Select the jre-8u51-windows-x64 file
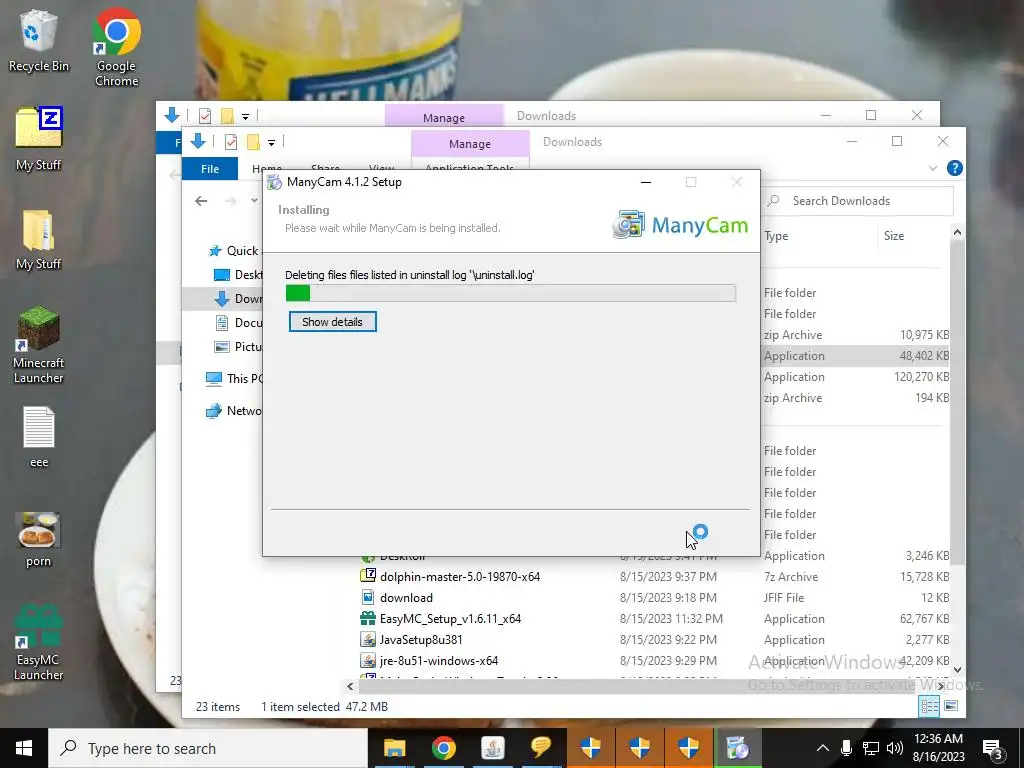The width and height of the screenshot is (1024, 768). click(439, 660)
